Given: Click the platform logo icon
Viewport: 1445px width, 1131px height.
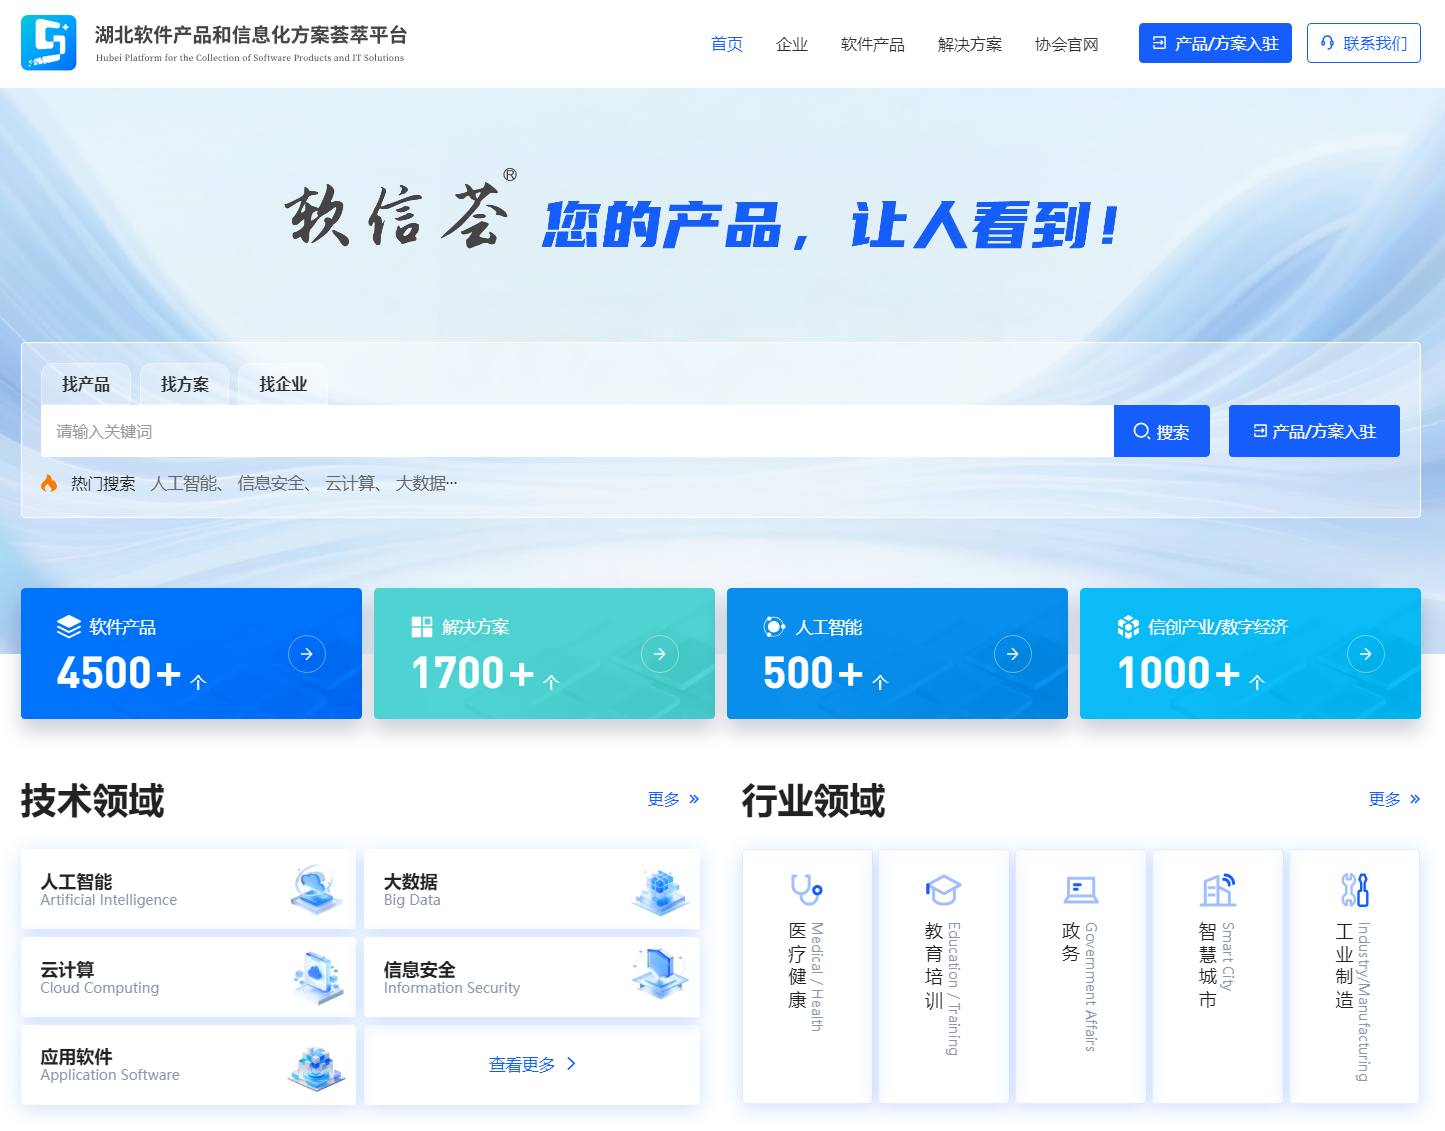Looking at the screenshot, I should pos(48,43).
